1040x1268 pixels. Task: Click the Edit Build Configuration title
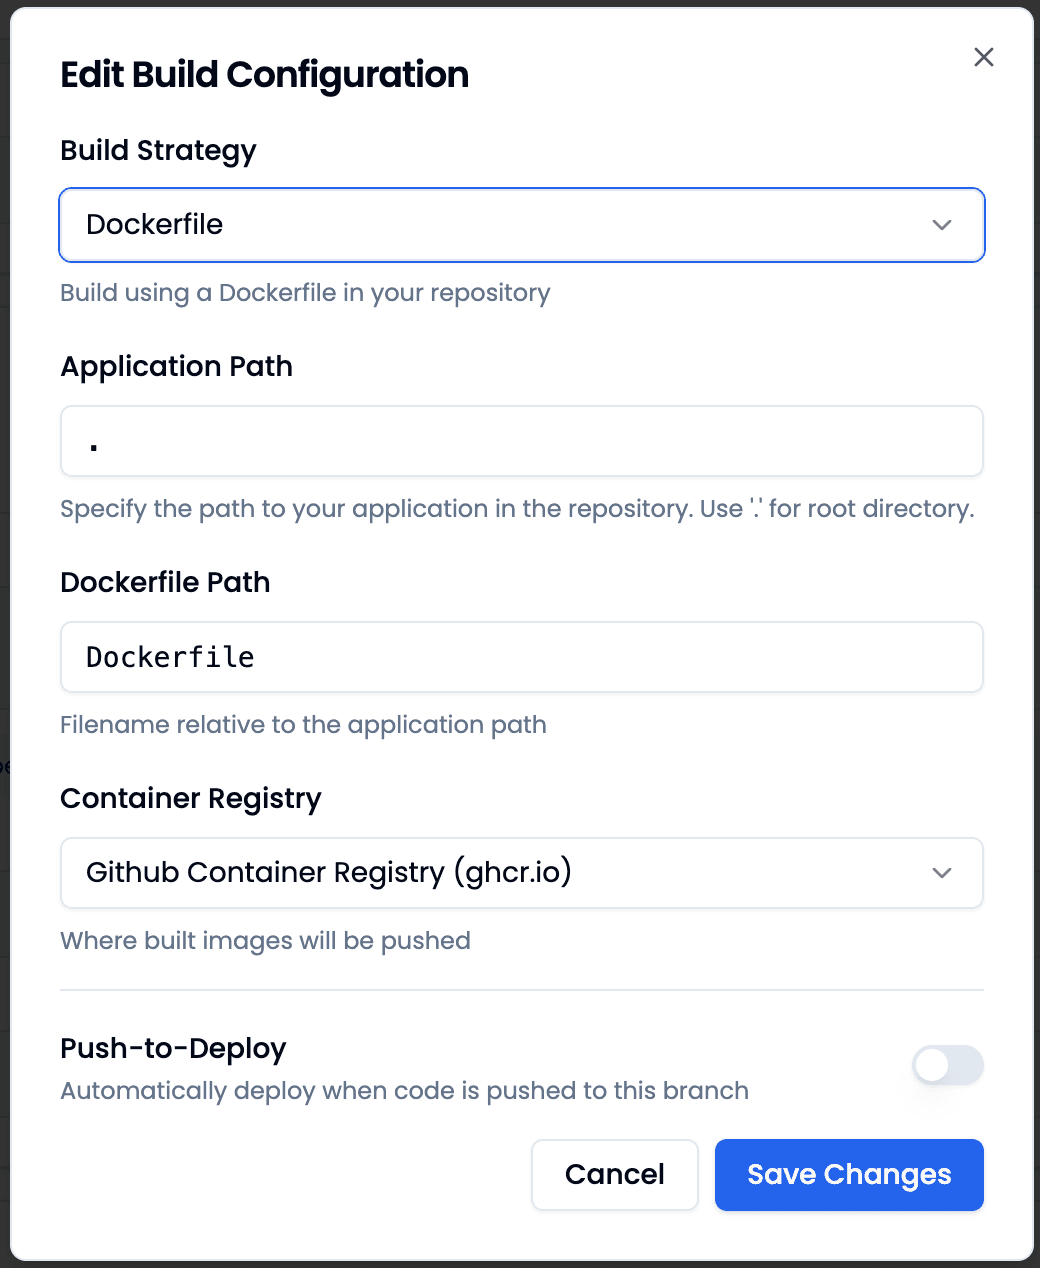click(265, 74)
